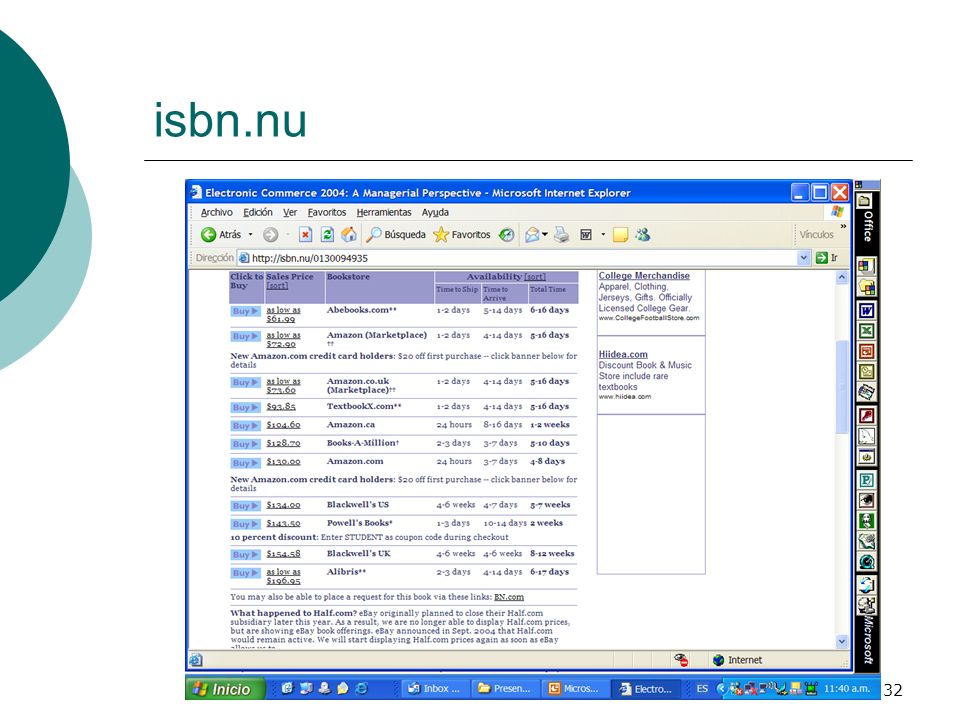
Task: Expand the Atrás back history dropdown arrow
Action: [250, 234]
